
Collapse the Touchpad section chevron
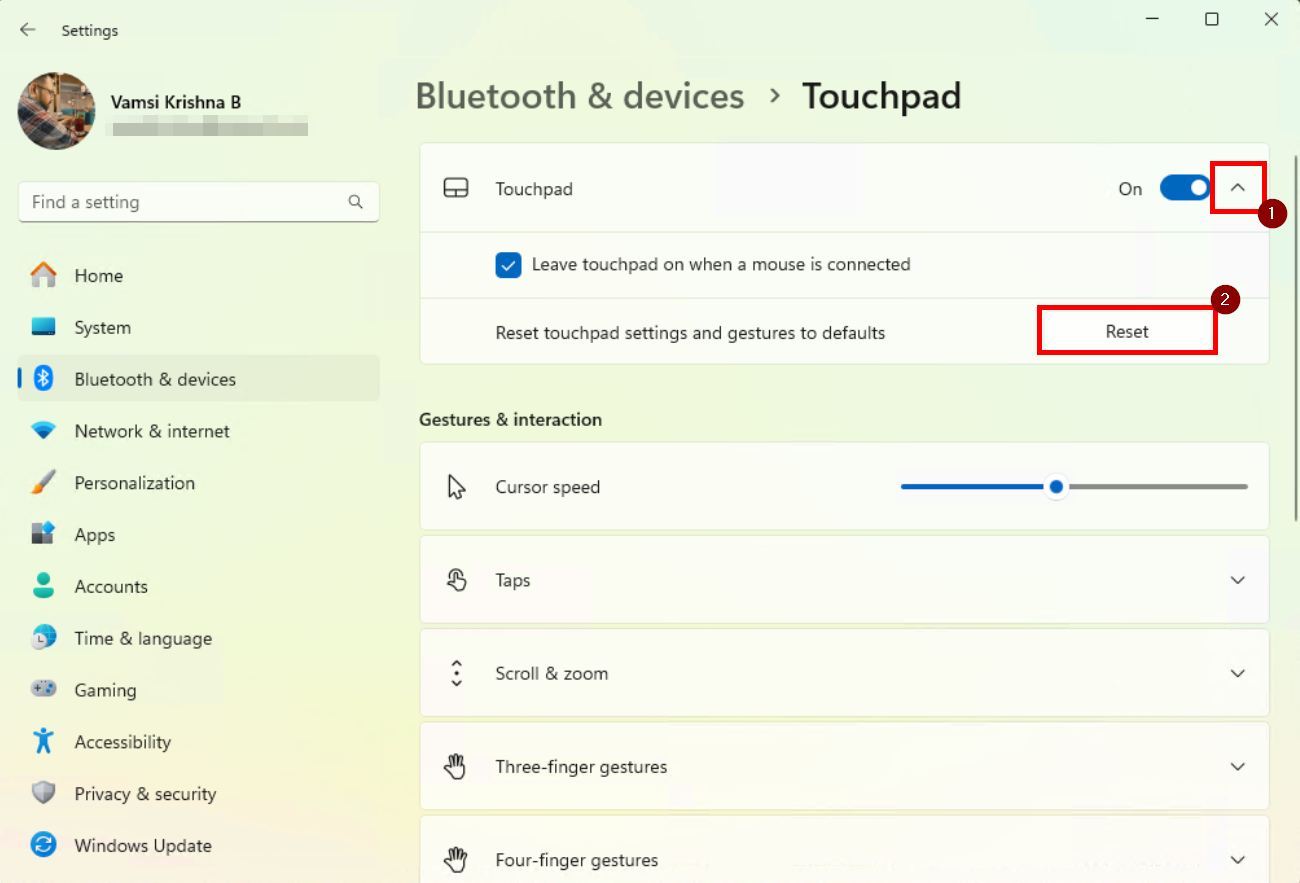(1238, 188)
